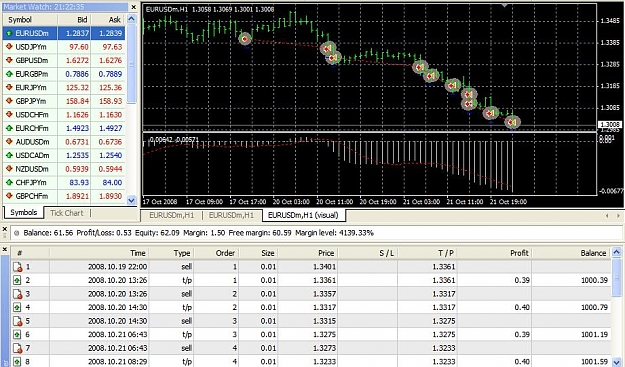Click the Balance column header
The image size is (625, 367).
571,253
